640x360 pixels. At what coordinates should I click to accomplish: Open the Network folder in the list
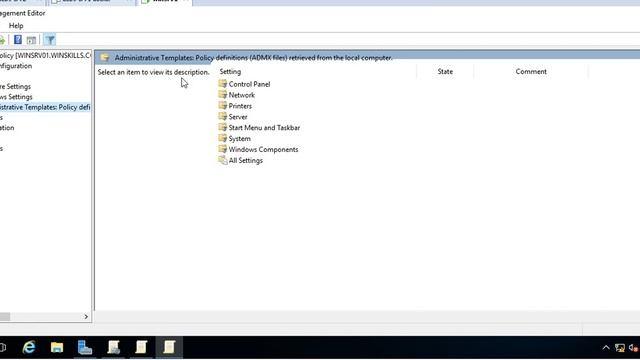[242, 95]
